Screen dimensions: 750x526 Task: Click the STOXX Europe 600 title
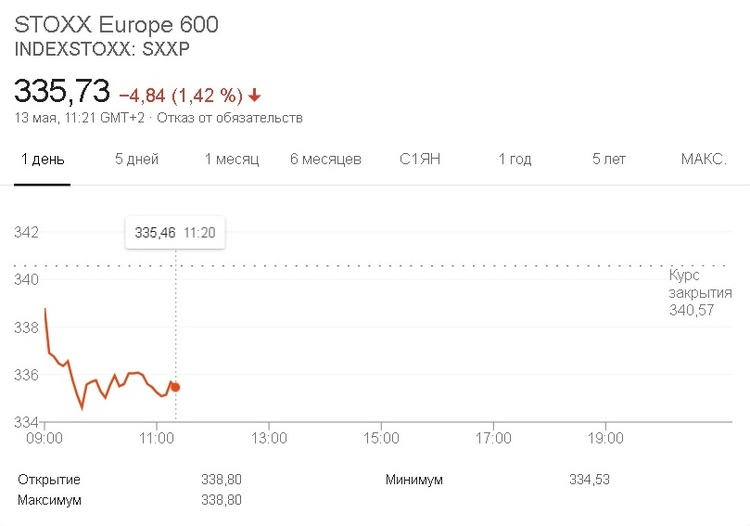(x=116, y=25)
